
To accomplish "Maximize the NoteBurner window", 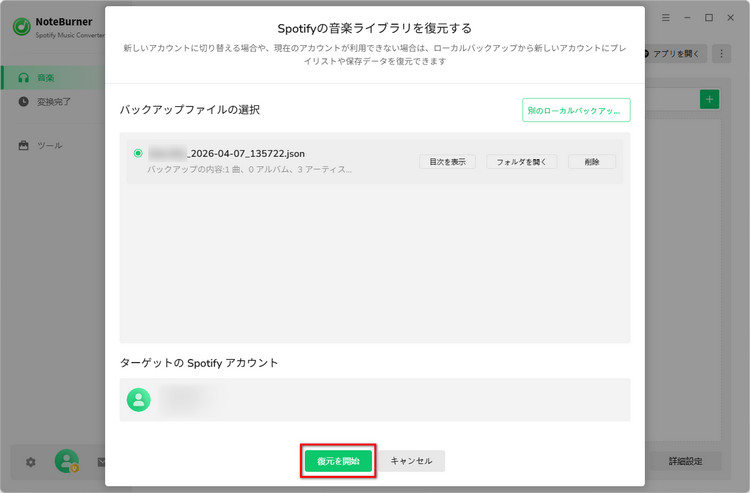I will (709, 18).
